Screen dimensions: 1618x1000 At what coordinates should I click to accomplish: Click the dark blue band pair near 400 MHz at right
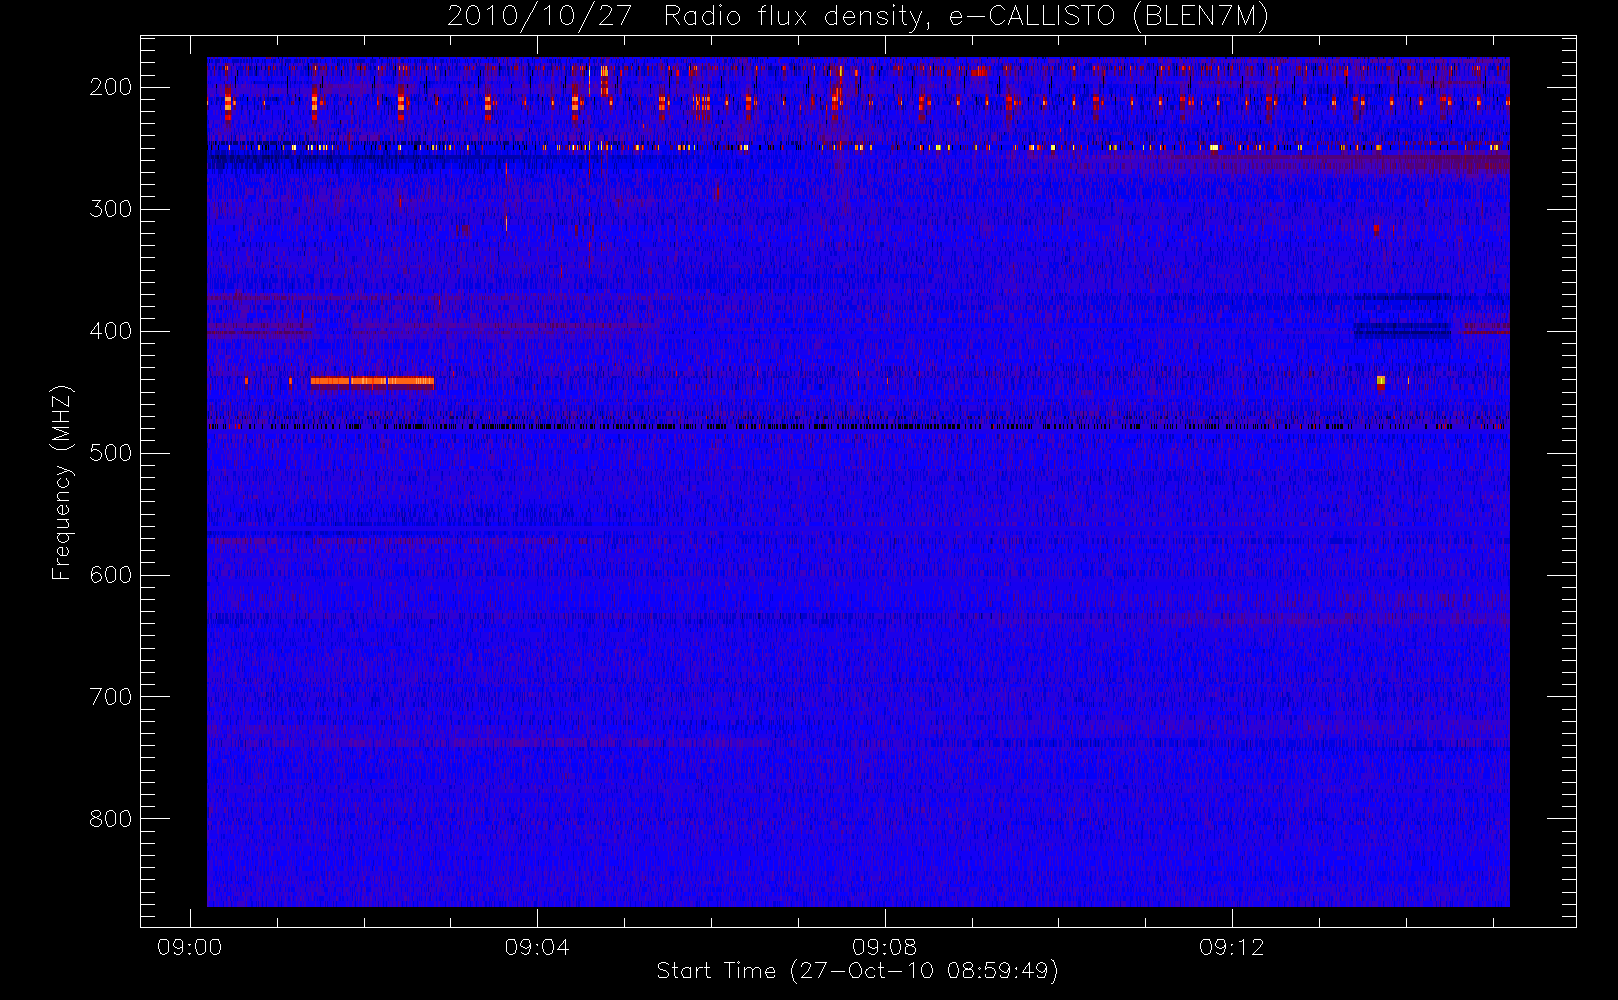click(1402, 330)
